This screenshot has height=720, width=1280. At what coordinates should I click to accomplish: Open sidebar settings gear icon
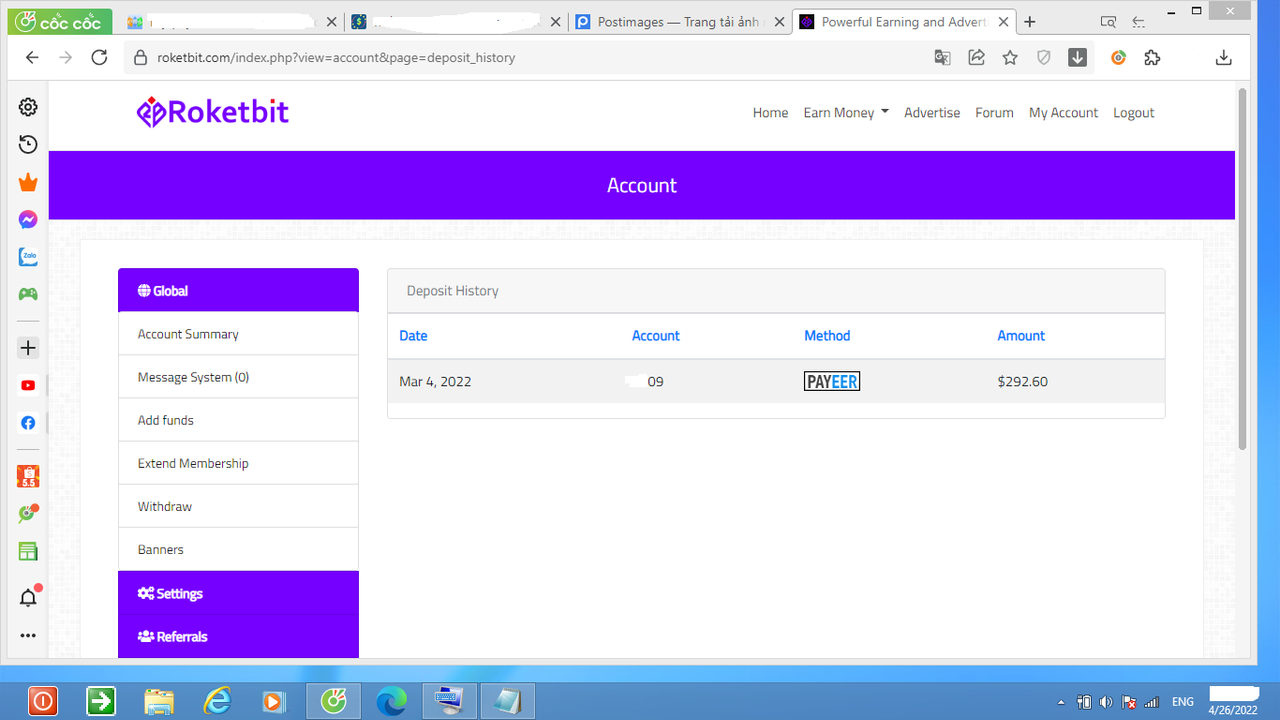coord(28,107)
